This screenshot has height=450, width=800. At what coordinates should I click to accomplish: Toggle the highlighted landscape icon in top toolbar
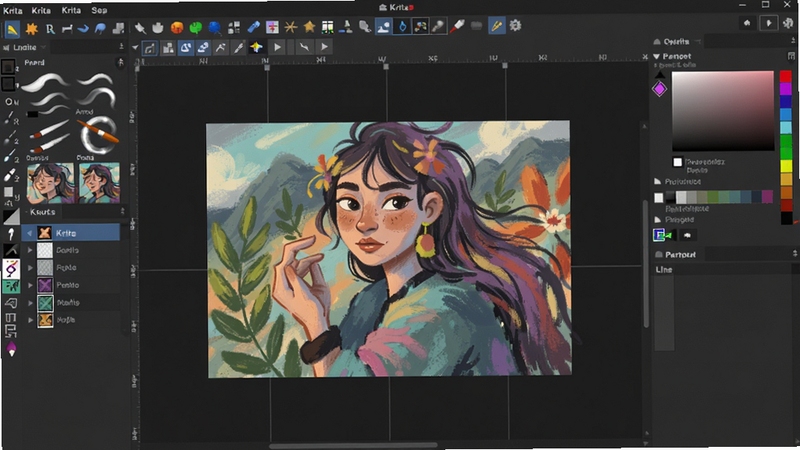[383, 27]
